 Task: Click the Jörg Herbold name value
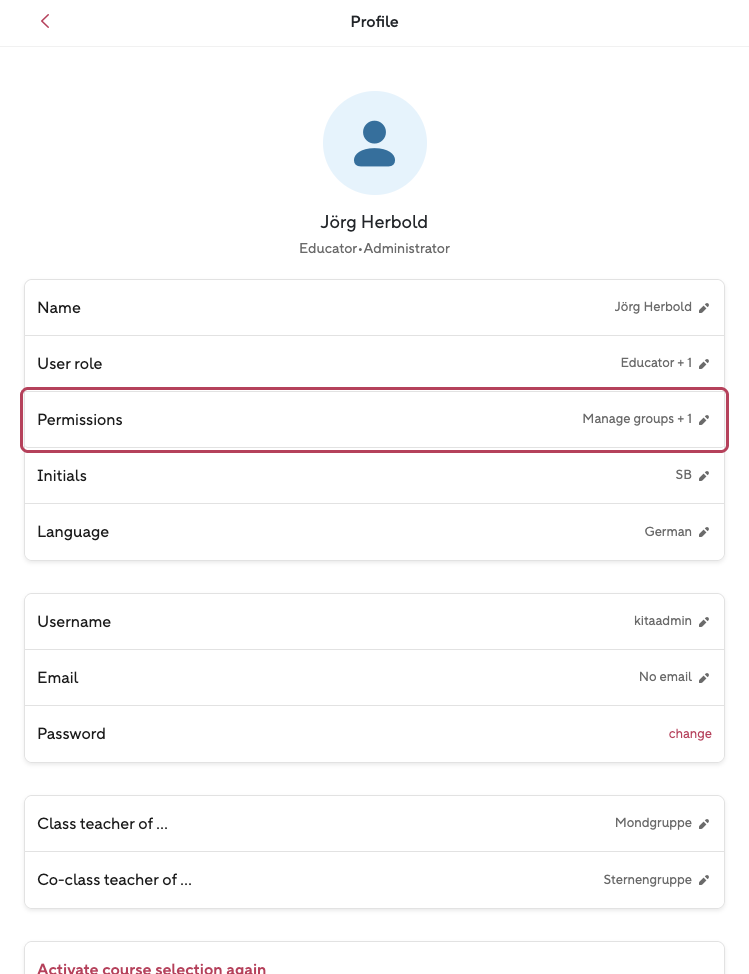point(653,307)
